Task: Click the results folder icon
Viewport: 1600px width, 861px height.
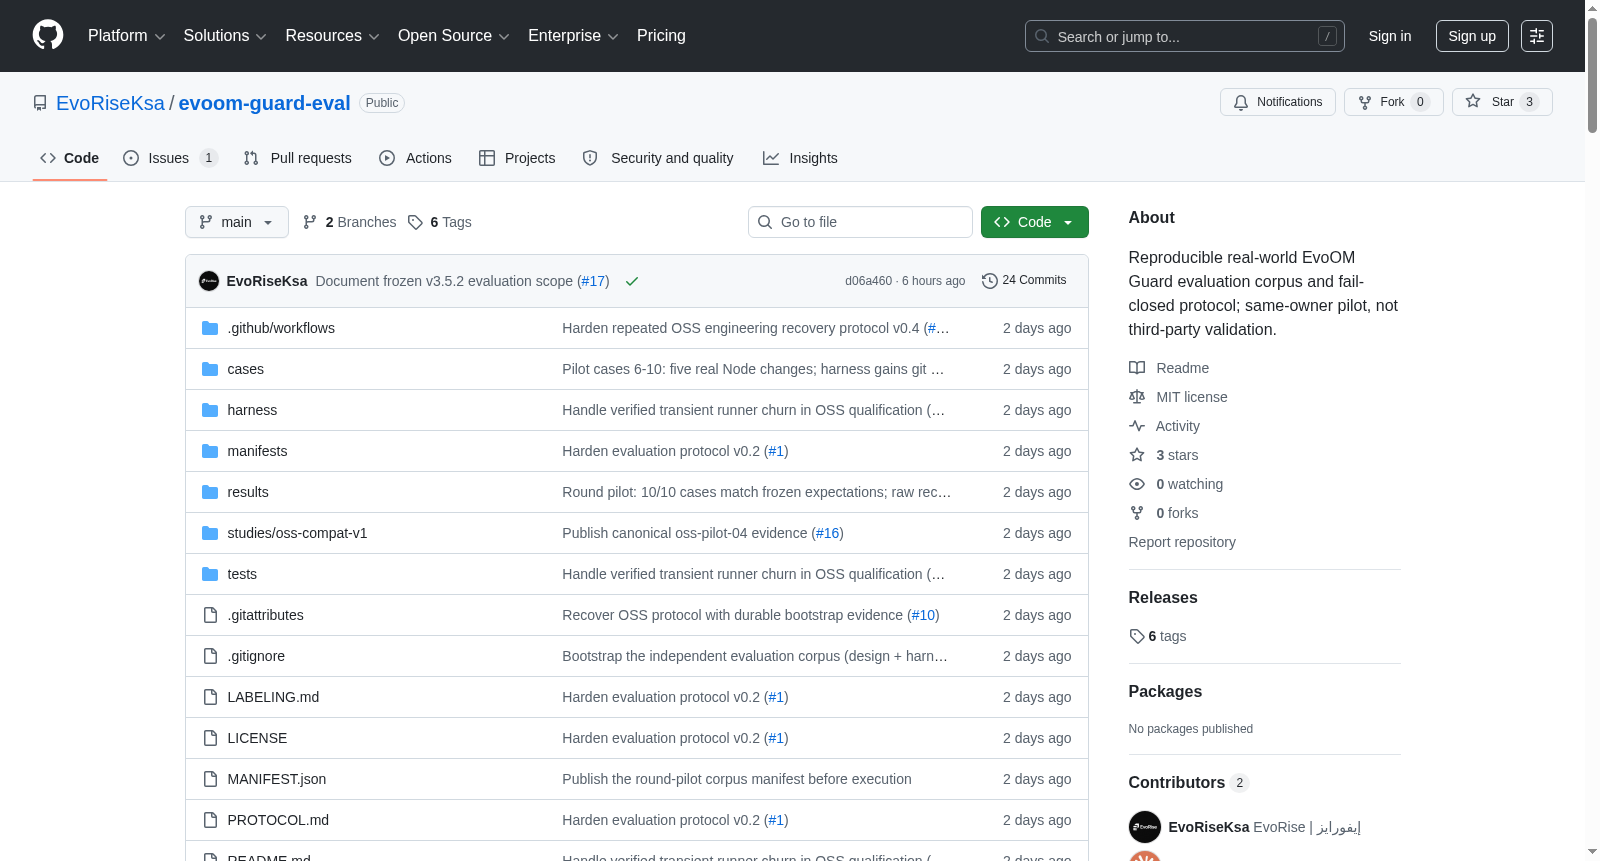Action: pos(210,492)
